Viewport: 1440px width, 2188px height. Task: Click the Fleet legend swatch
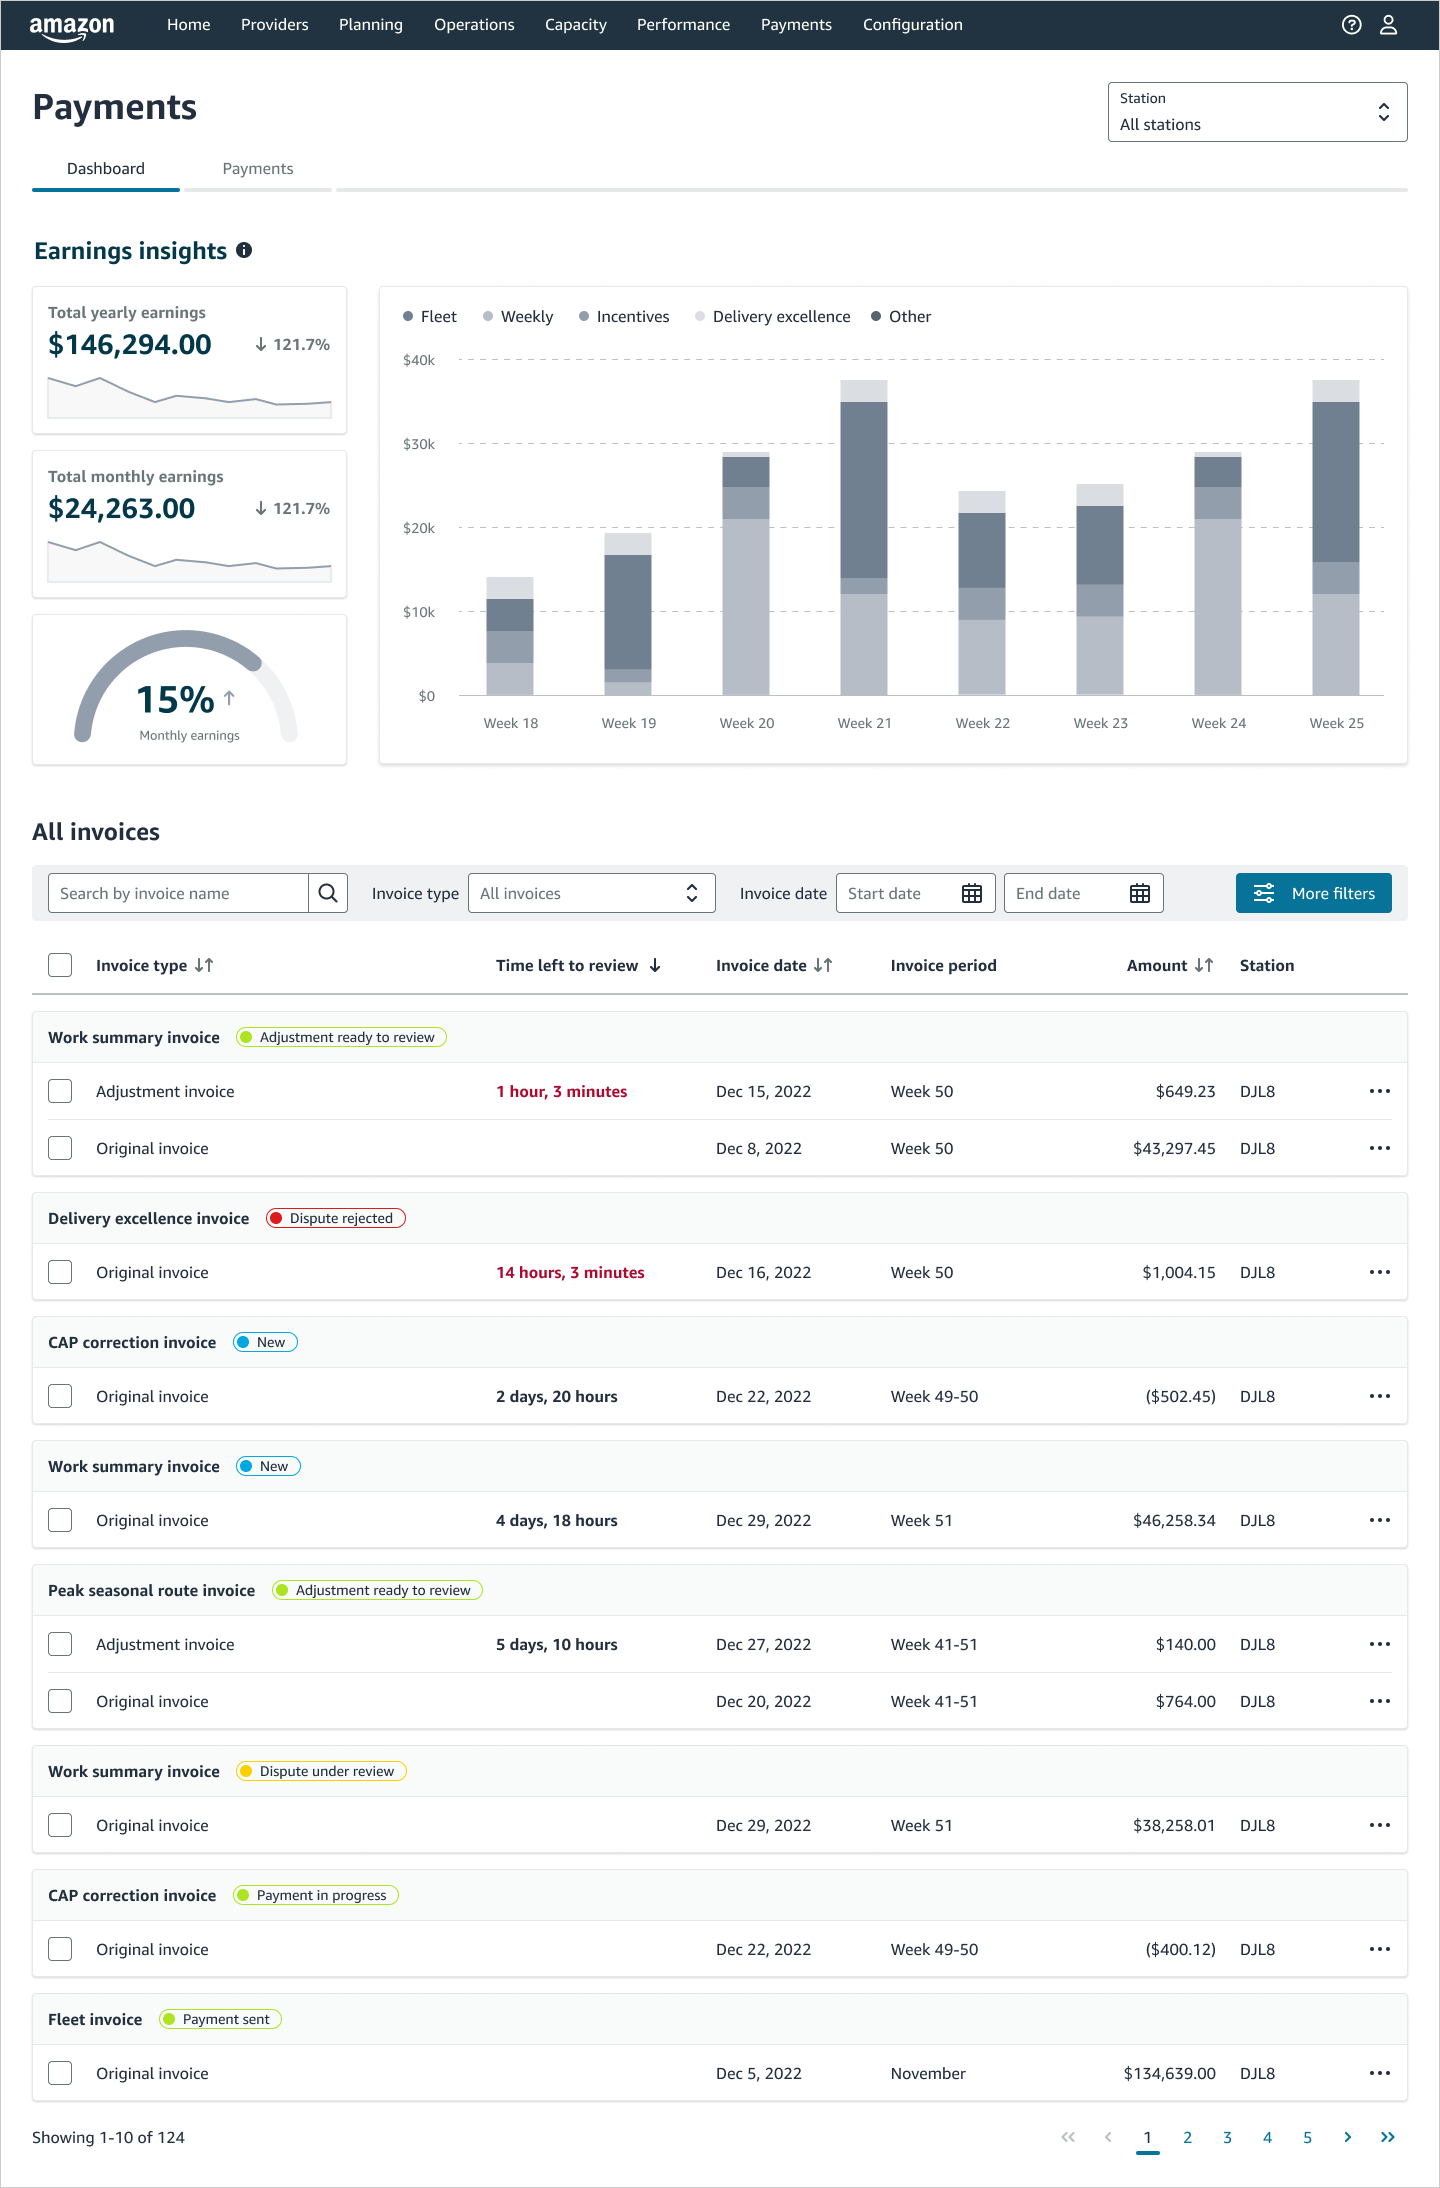coord(408,316)
